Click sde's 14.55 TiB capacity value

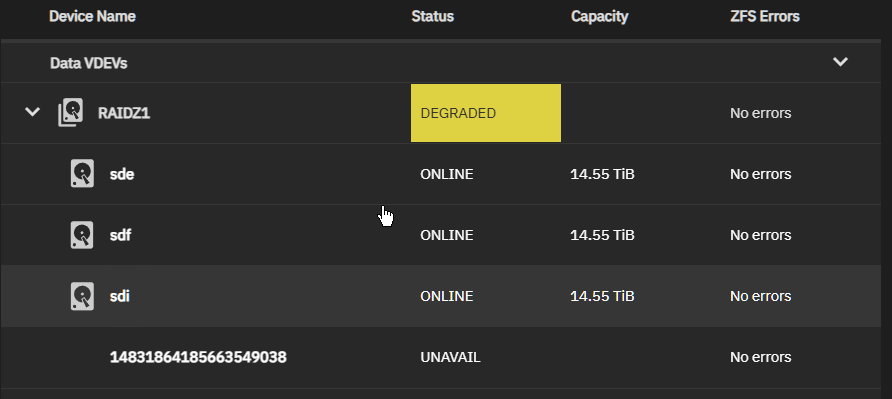(602, 174)
